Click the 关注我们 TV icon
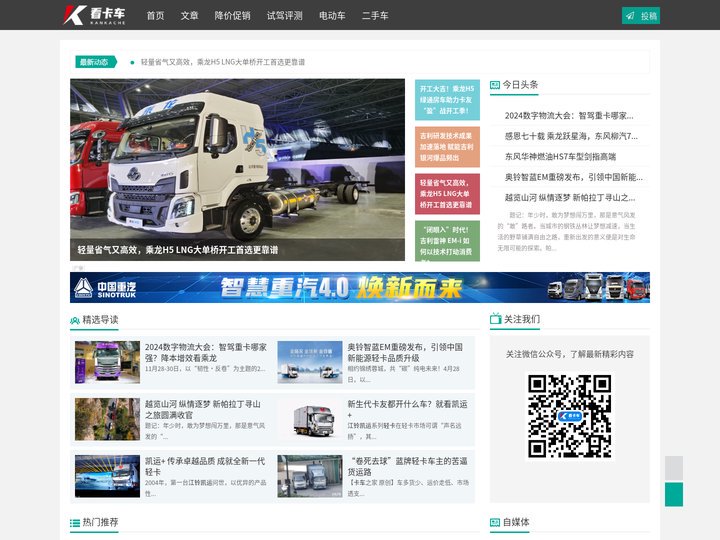The image size is (720, 540). tap(495, 318)
